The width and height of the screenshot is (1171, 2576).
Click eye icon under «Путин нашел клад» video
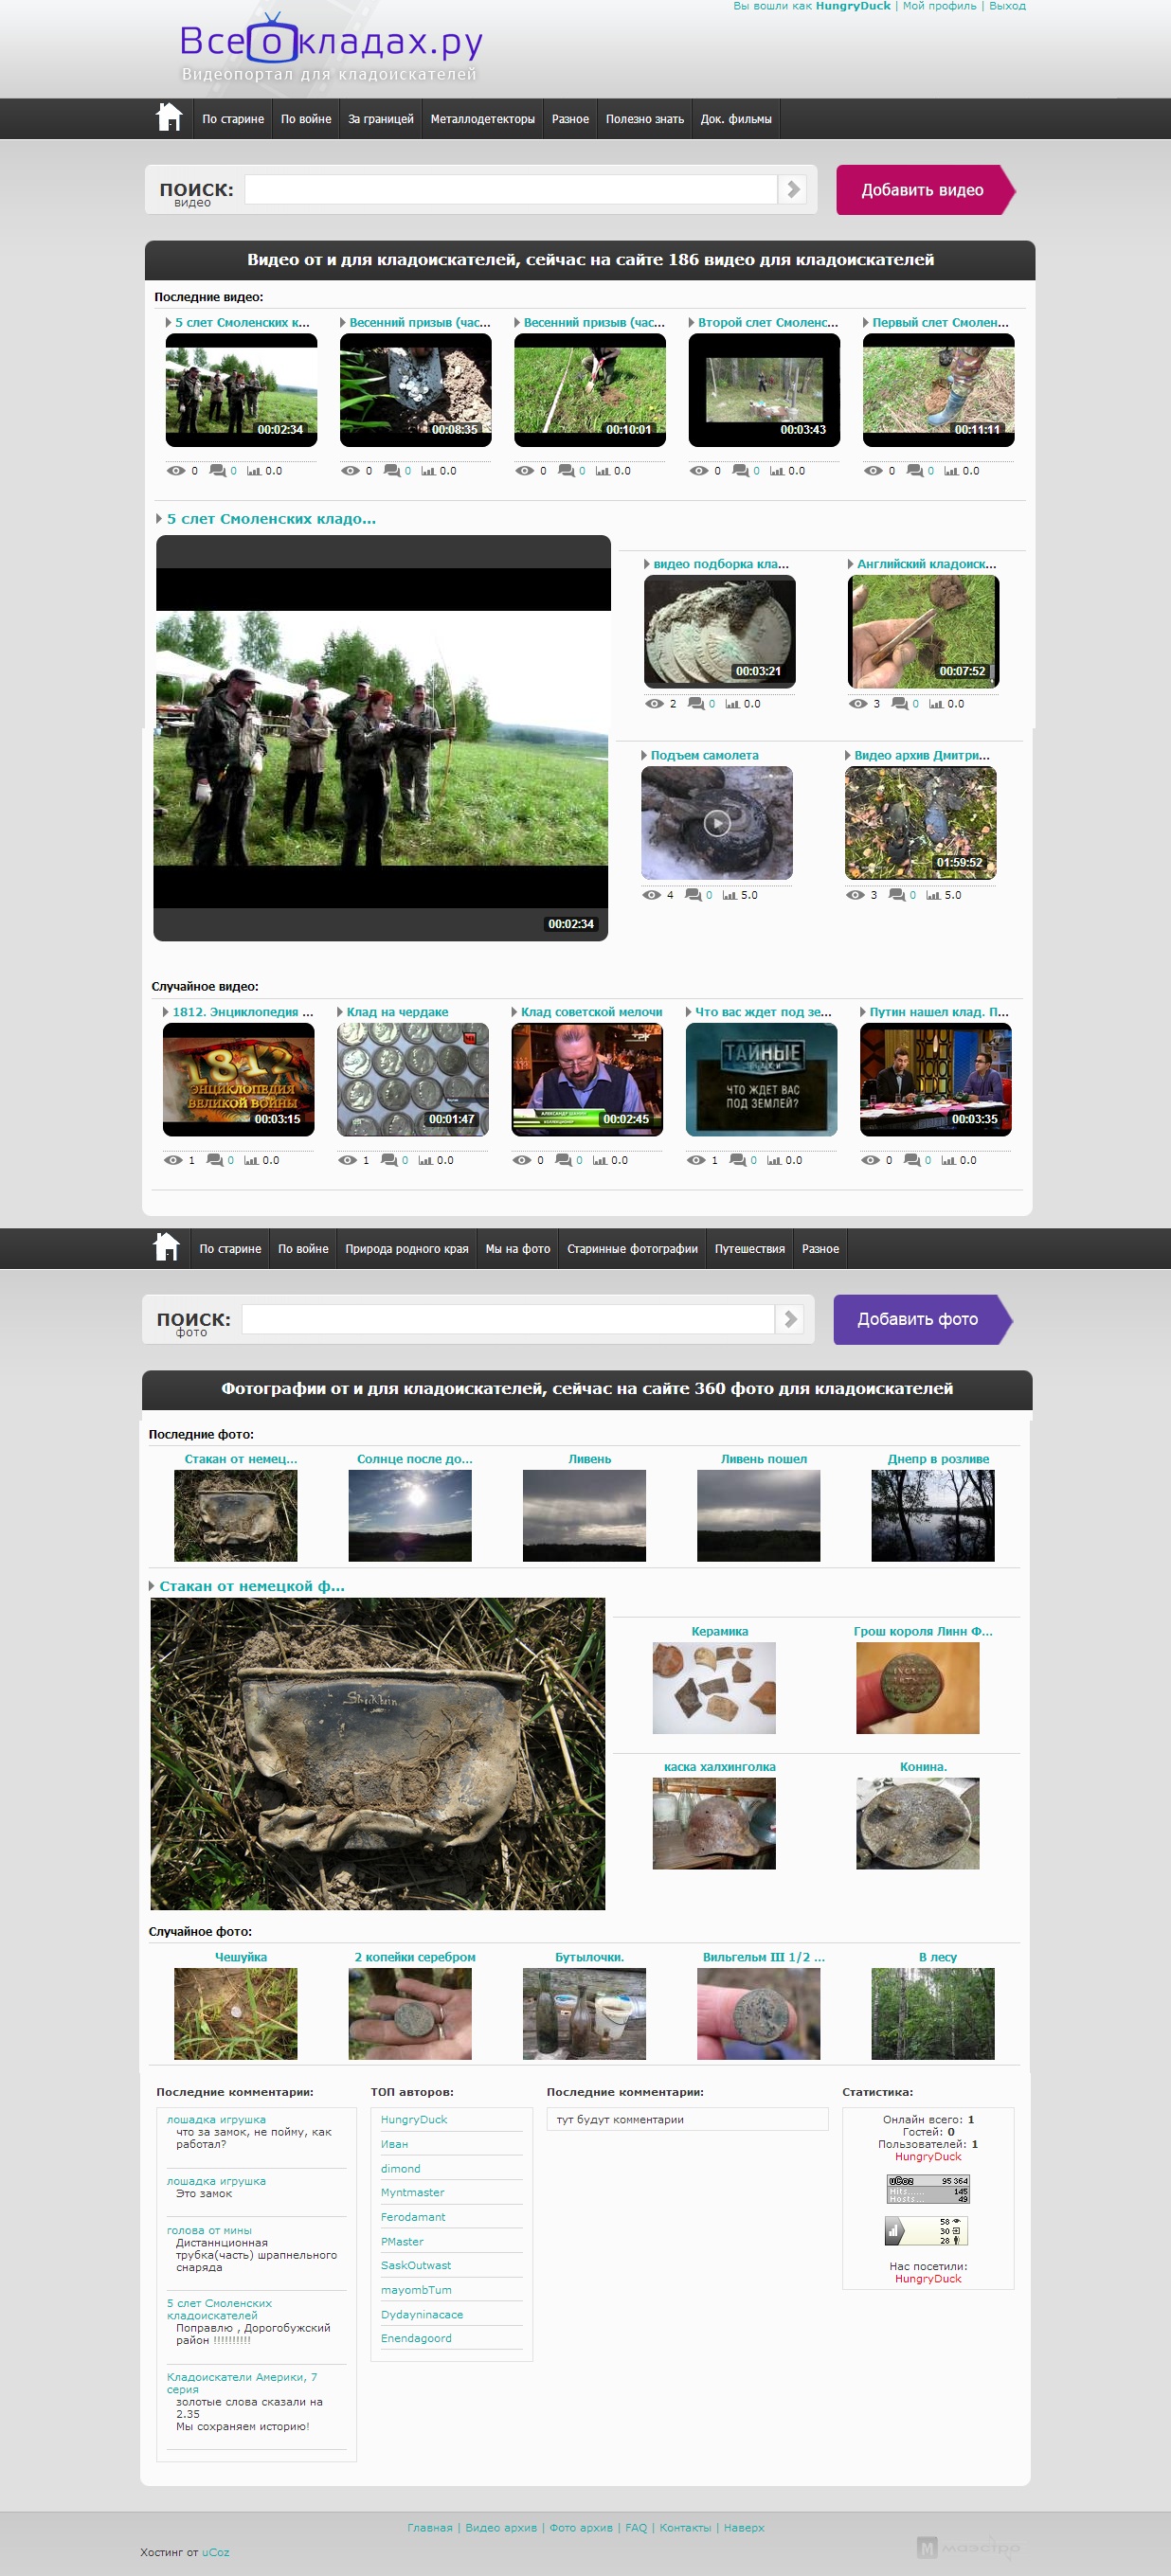click(x=870, y=1160)
